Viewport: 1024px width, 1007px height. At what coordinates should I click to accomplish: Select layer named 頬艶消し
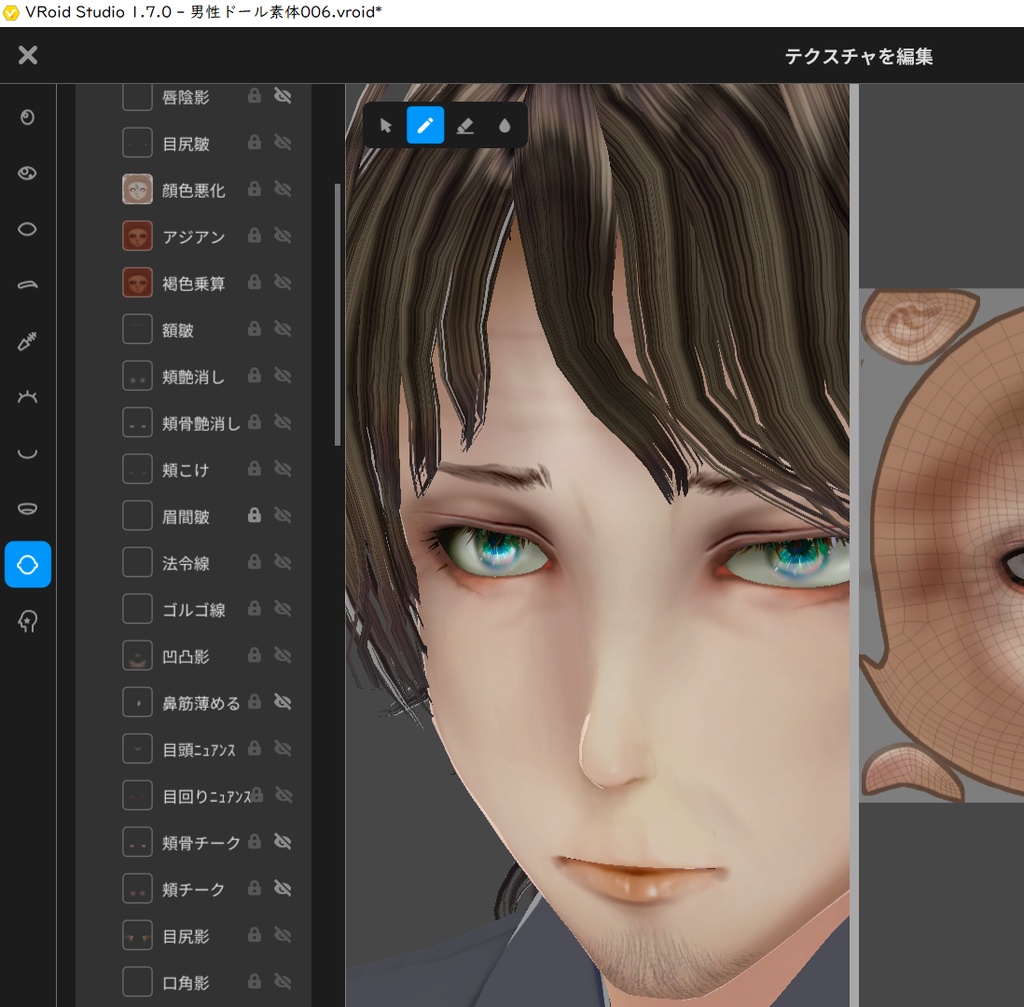(193, 377)
